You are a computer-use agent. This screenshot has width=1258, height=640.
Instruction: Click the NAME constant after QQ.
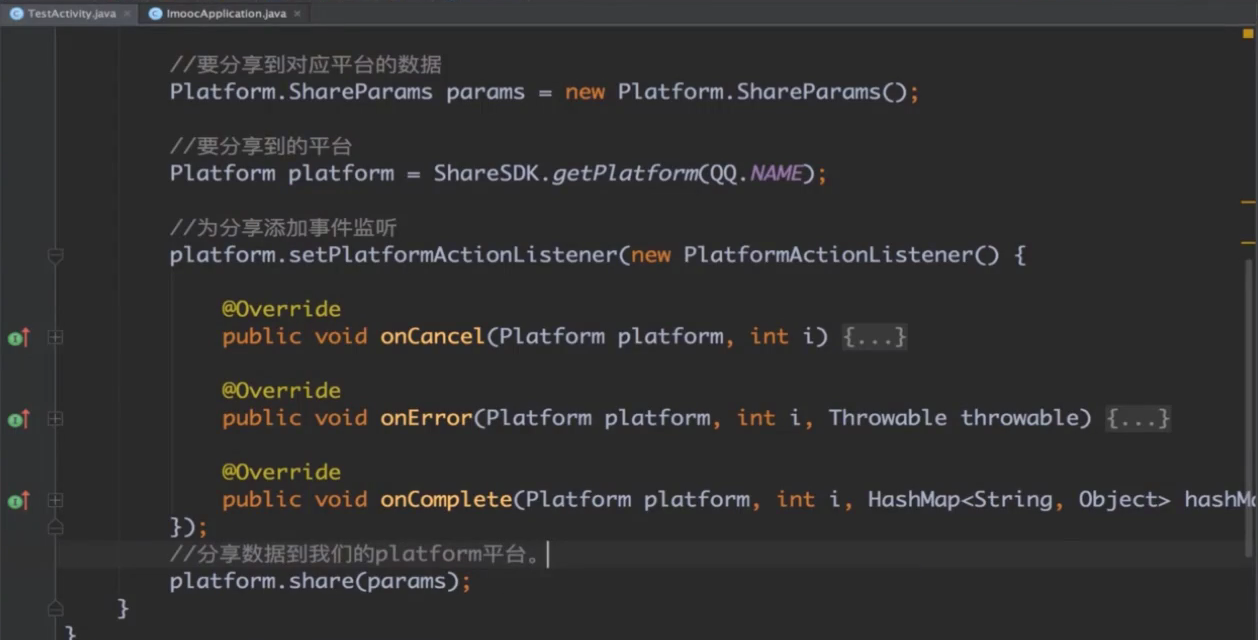click(776, 173)
